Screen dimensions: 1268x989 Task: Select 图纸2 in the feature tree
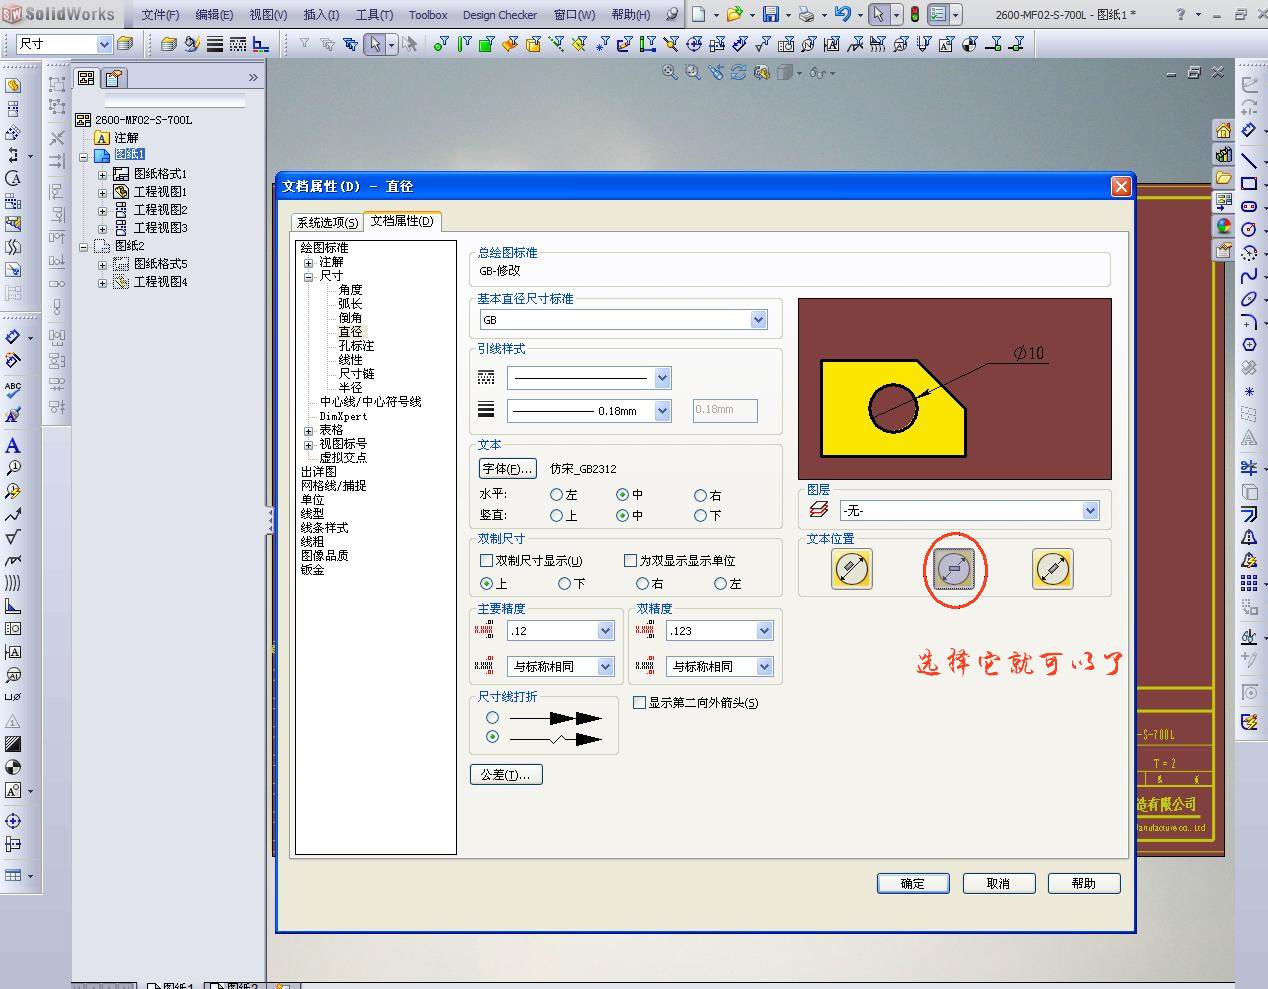point(130,246)
